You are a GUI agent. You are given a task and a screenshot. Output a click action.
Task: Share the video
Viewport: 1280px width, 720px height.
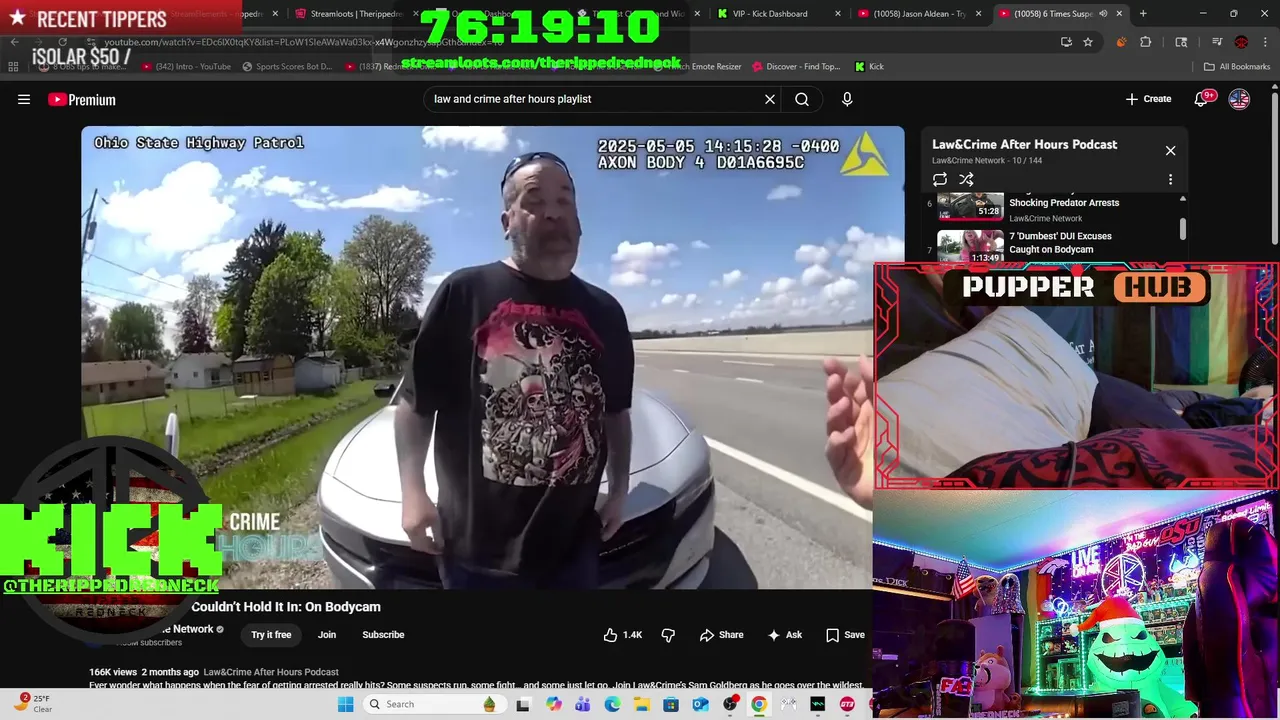721,635
